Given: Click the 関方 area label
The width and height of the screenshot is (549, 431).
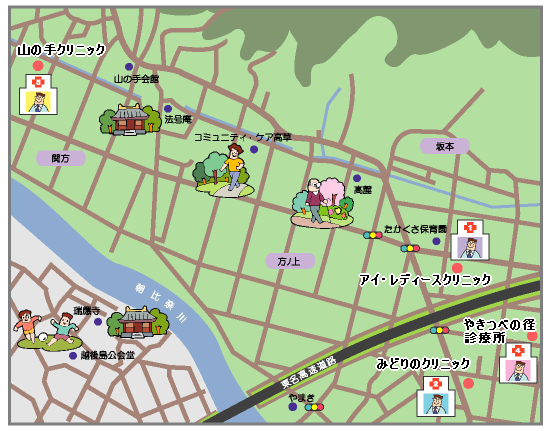Looking at the screenshot, I should pyautogui.click(x=61, y=158).
